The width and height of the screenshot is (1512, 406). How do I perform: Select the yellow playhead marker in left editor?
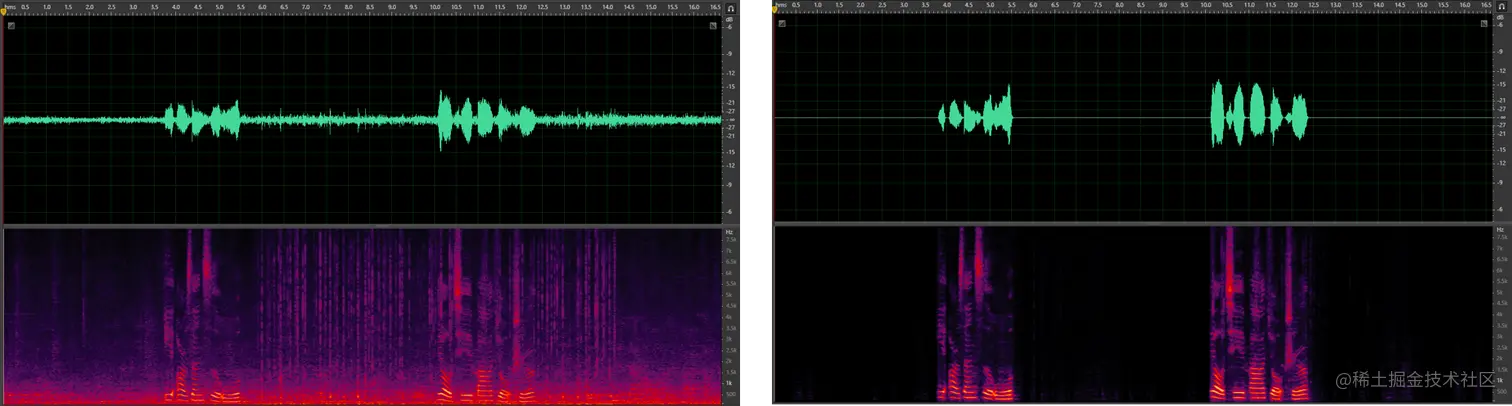tap(3, 12)
